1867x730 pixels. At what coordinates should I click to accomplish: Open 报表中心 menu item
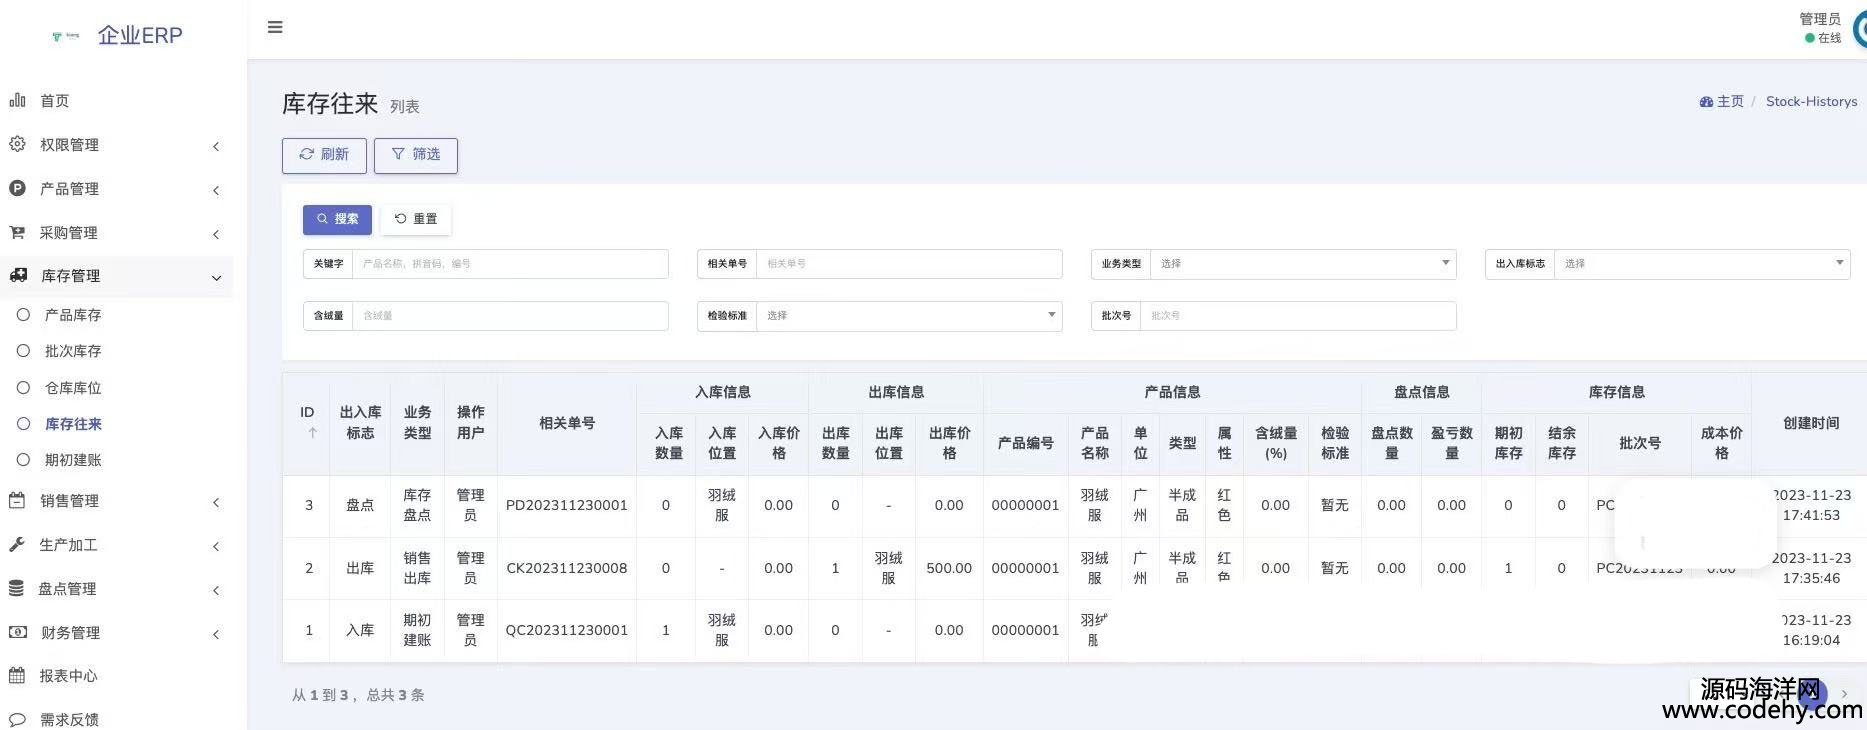click(x=69, y=676)
